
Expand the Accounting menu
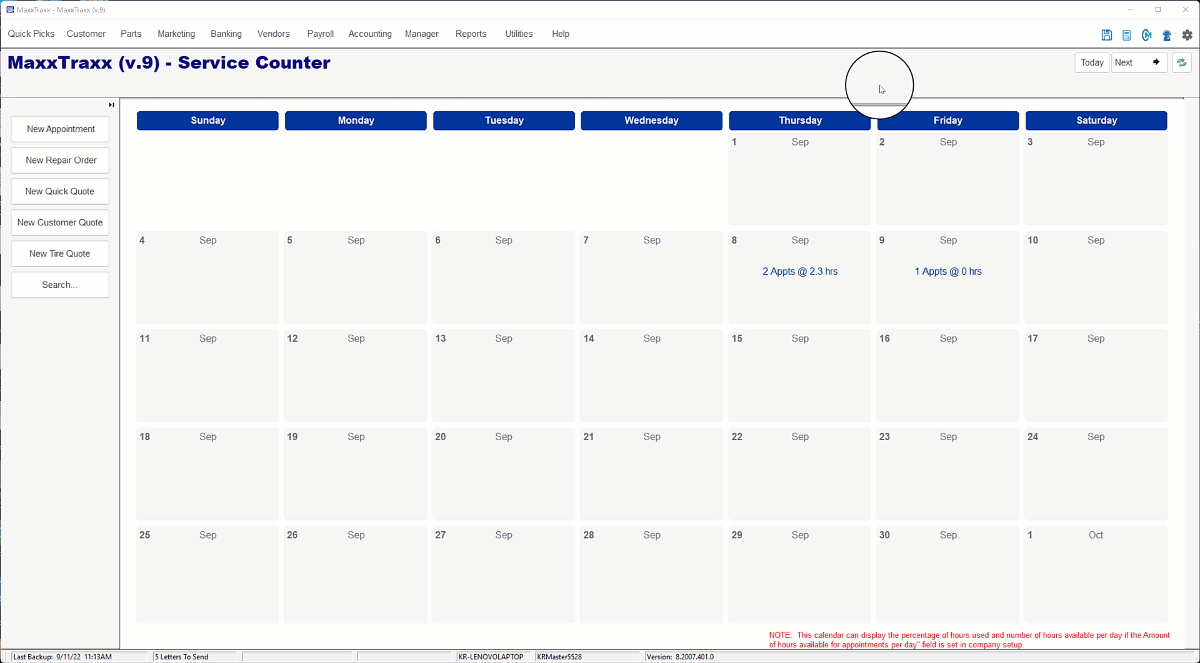pyautogui.click(x=370, y=34)
